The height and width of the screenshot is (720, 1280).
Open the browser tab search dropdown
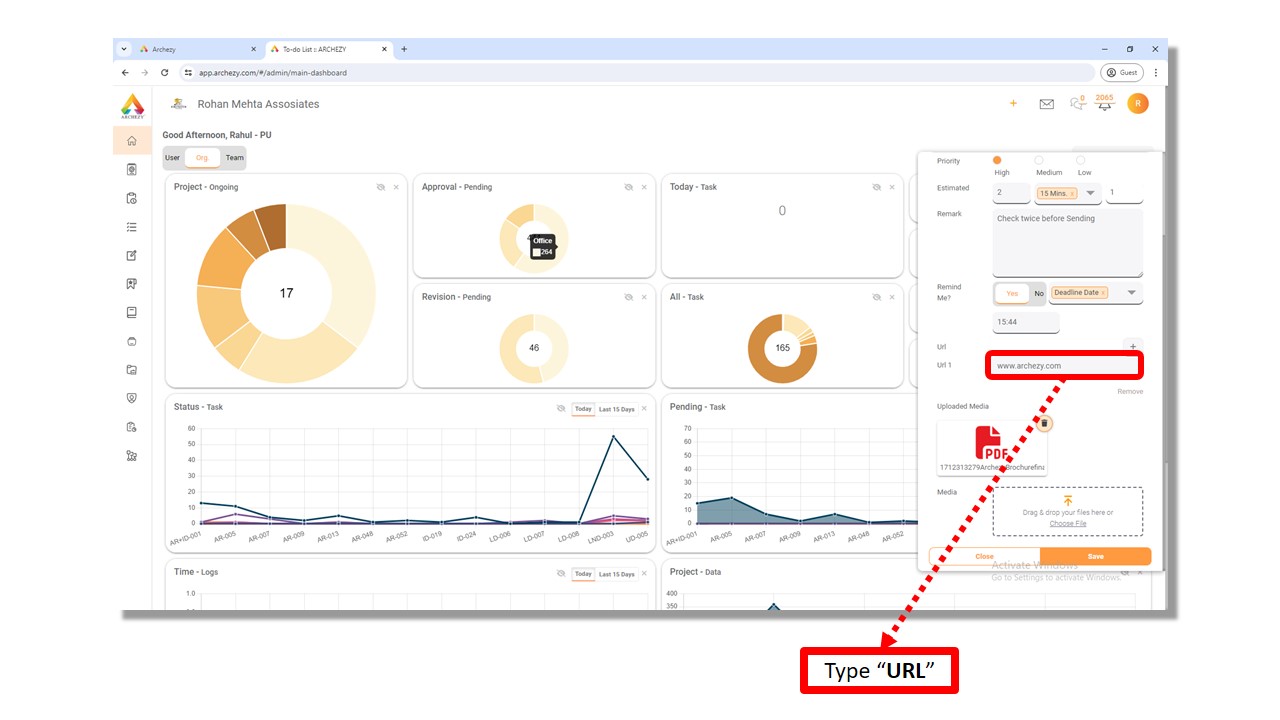tap(124, 48)
